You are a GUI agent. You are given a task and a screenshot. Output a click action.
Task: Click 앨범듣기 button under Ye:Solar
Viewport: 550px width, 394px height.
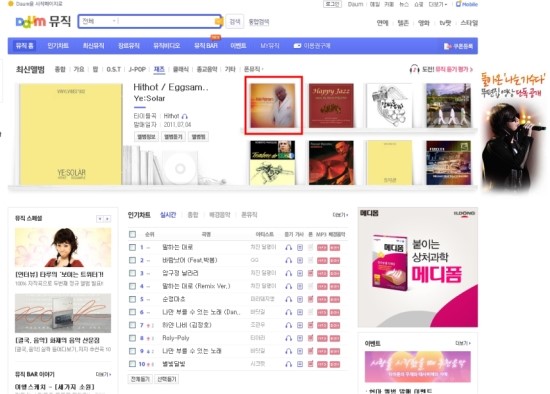point(173,137)
